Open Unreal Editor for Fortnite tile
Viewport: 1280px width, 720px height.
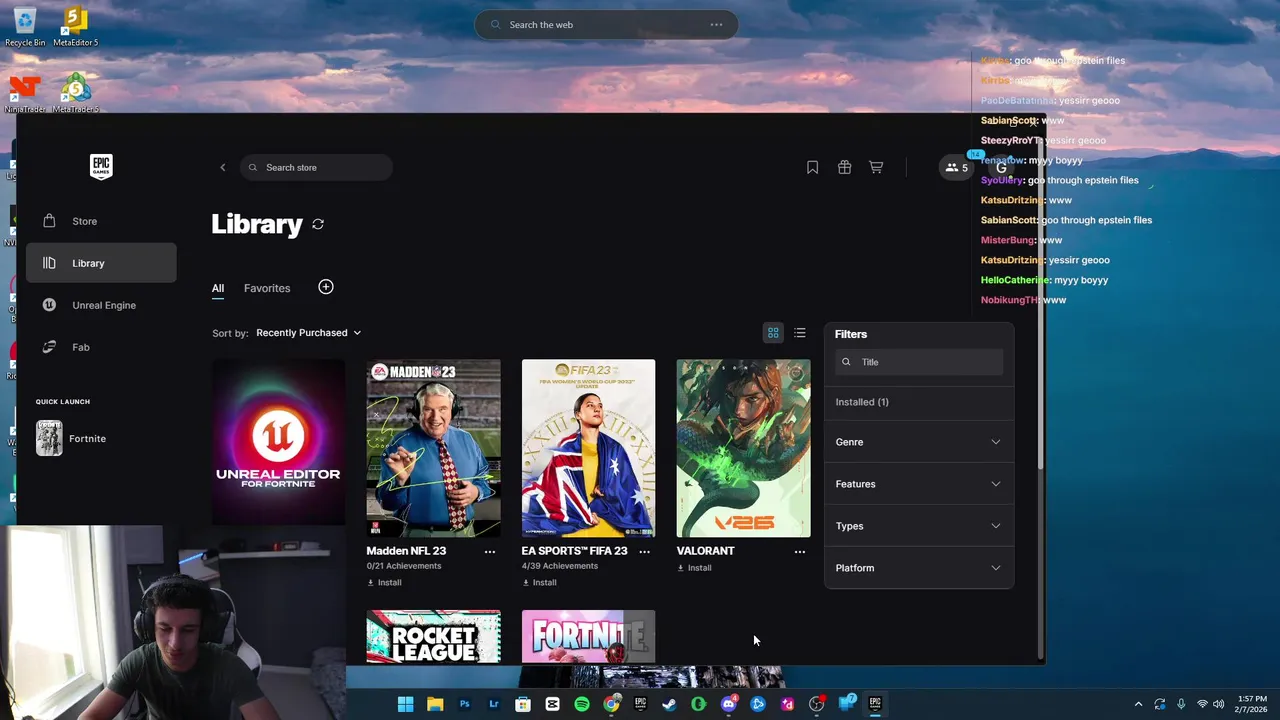point(278,443)
